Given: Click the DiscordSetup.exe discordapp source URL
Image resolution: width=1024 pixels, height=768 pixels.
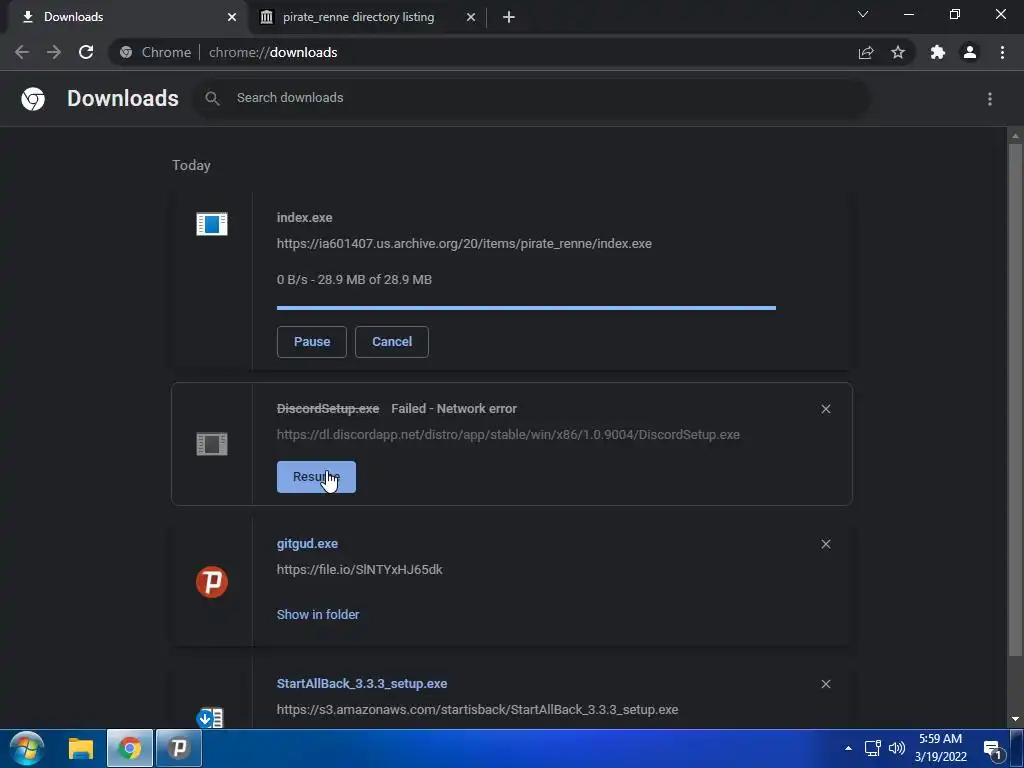Looking at the screenshot, I should pyautogui.click(x=508, y=434).
